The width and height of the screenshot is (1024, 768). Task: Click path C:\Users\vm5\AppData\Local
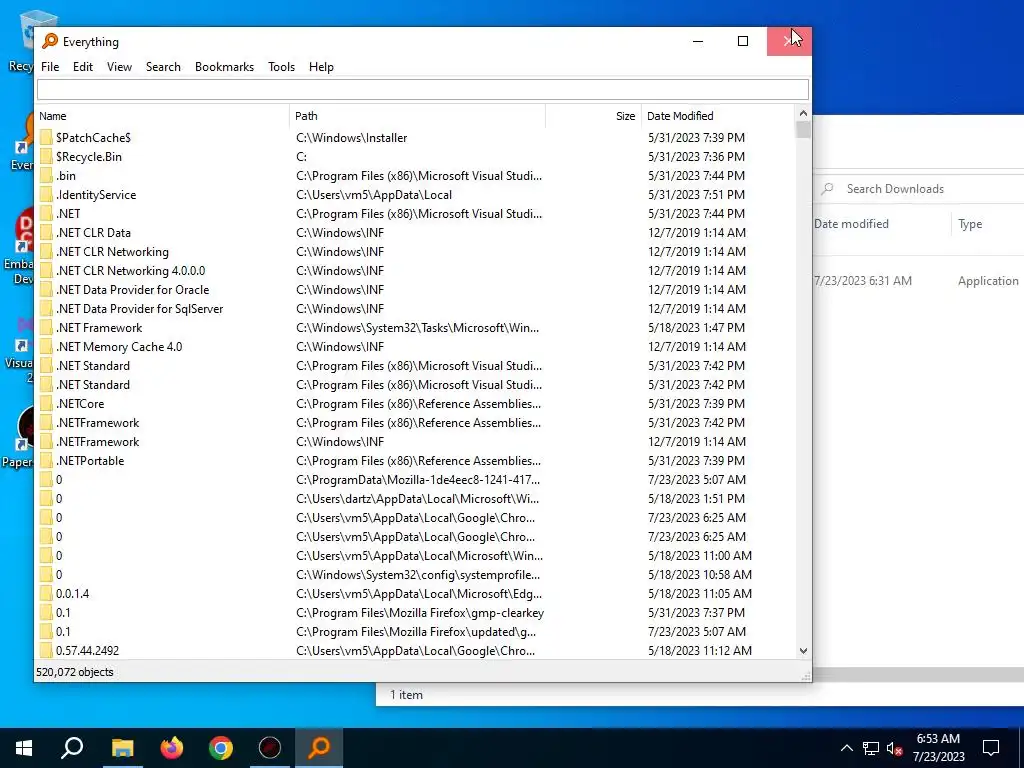(374, 195)
